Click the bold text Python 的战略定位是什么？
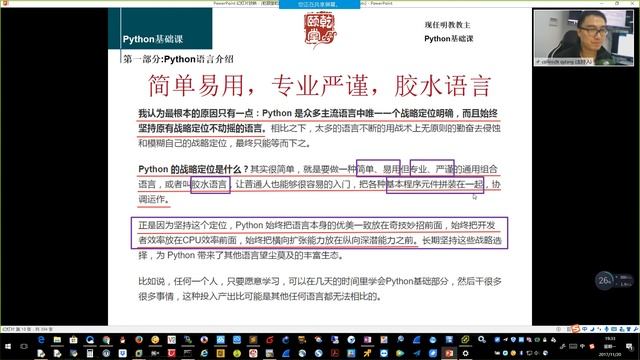 click(x=193, y=169)
